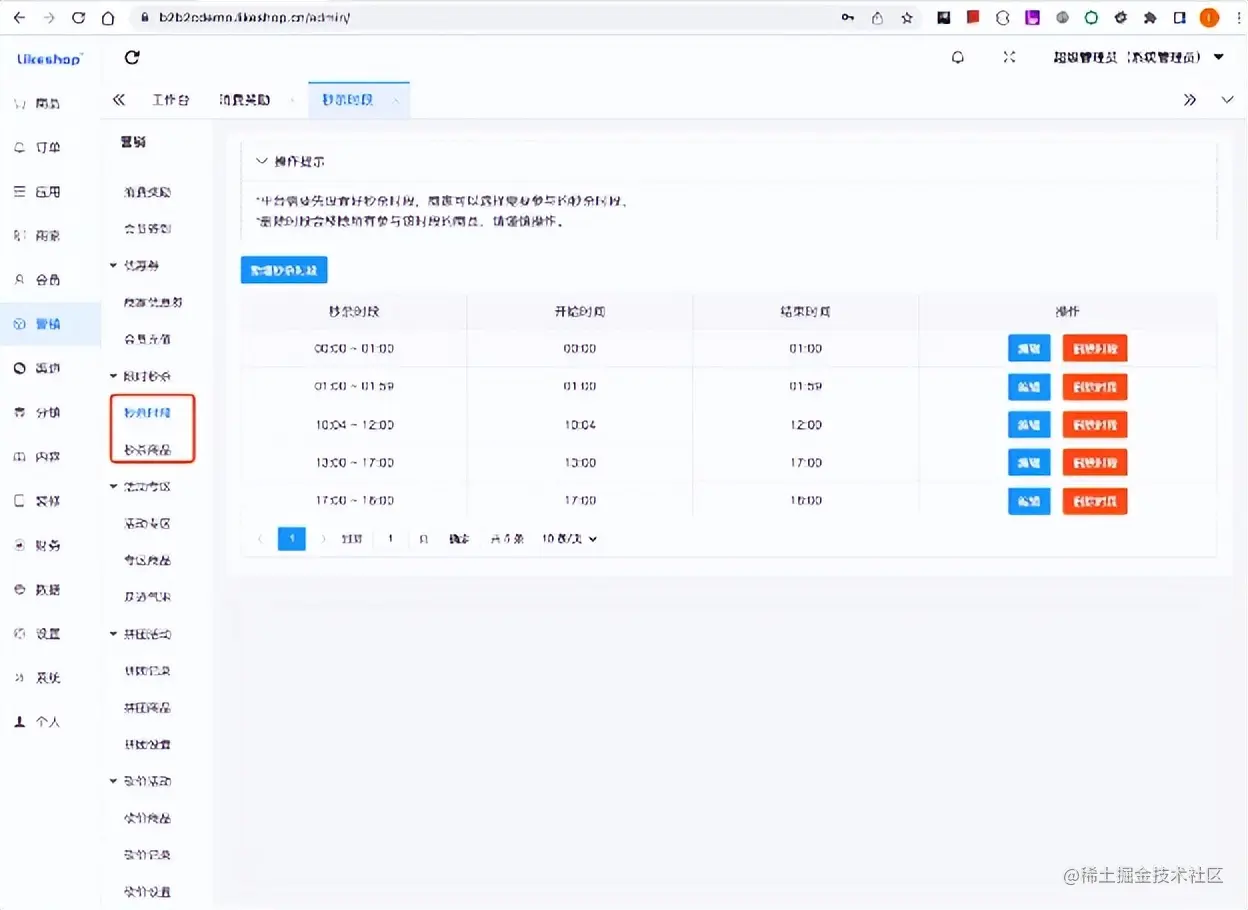Open the administrator account dropdown at top right
Viewport: 1248px width, 910px height.
[1138, 57]
